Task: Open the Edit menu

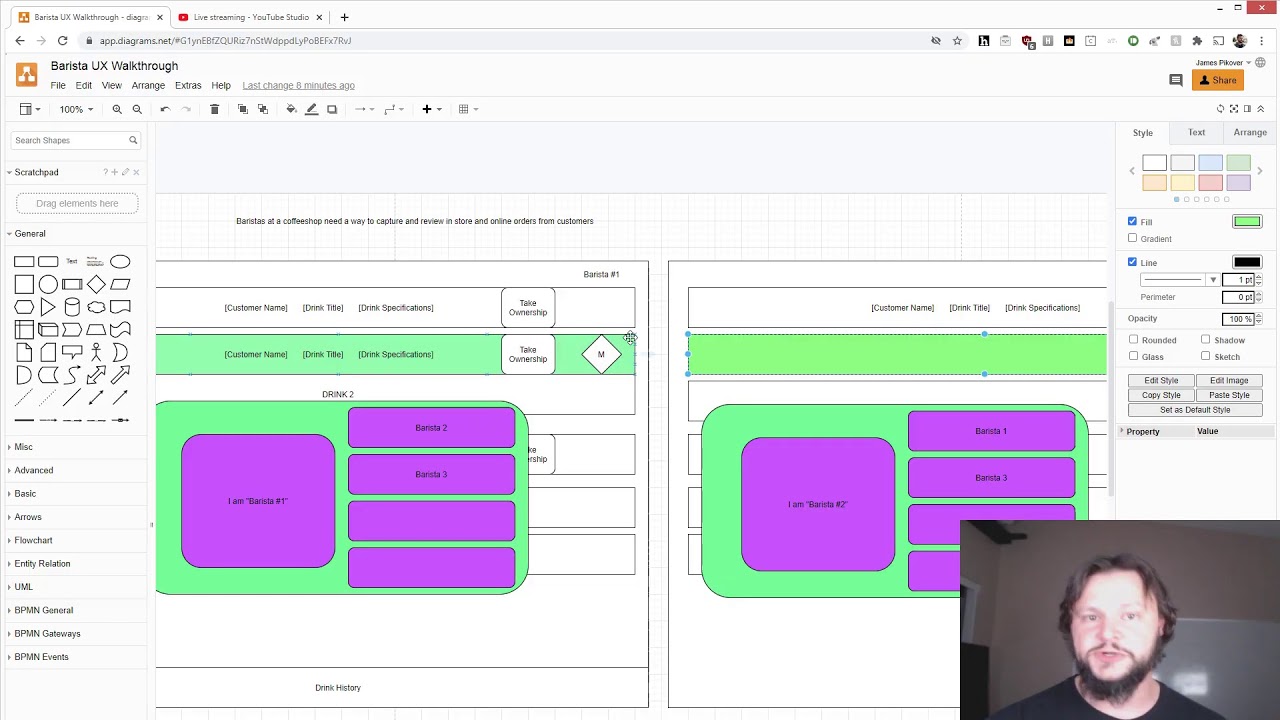Action: pyautogui.click(x=84, y=85)
